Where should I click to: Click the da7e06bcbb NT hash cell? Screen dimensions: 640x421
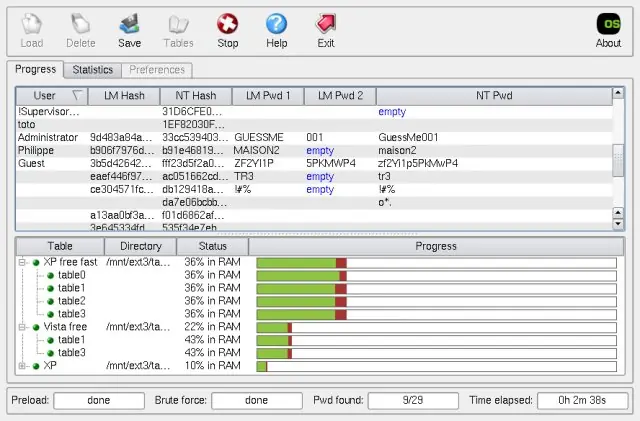coord(194,203)
